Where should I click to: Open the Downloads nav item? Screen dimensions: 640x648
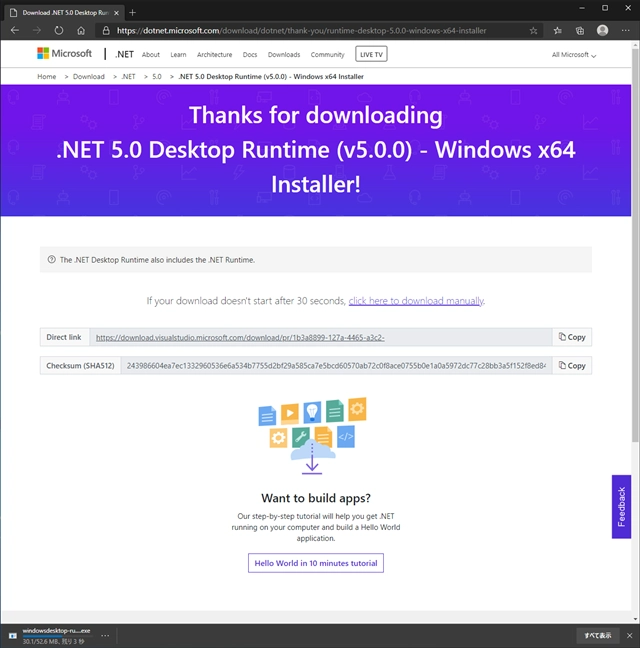pyautogui.click(x=284, y=55)
